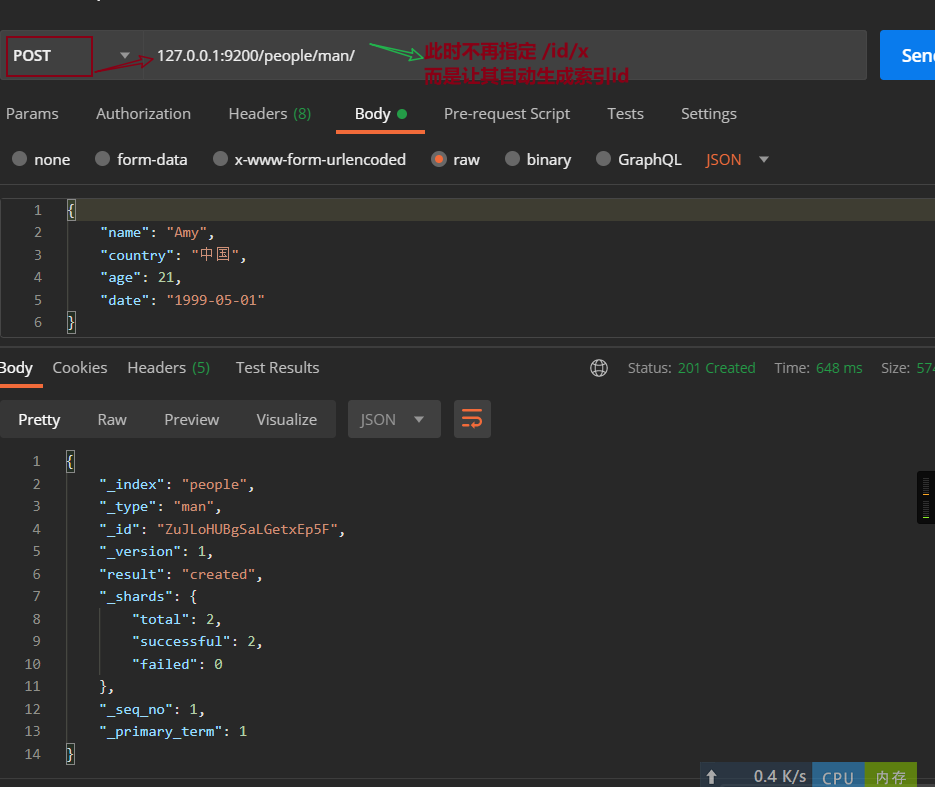Click the "result": "created" response line

(x=181, y=574)
